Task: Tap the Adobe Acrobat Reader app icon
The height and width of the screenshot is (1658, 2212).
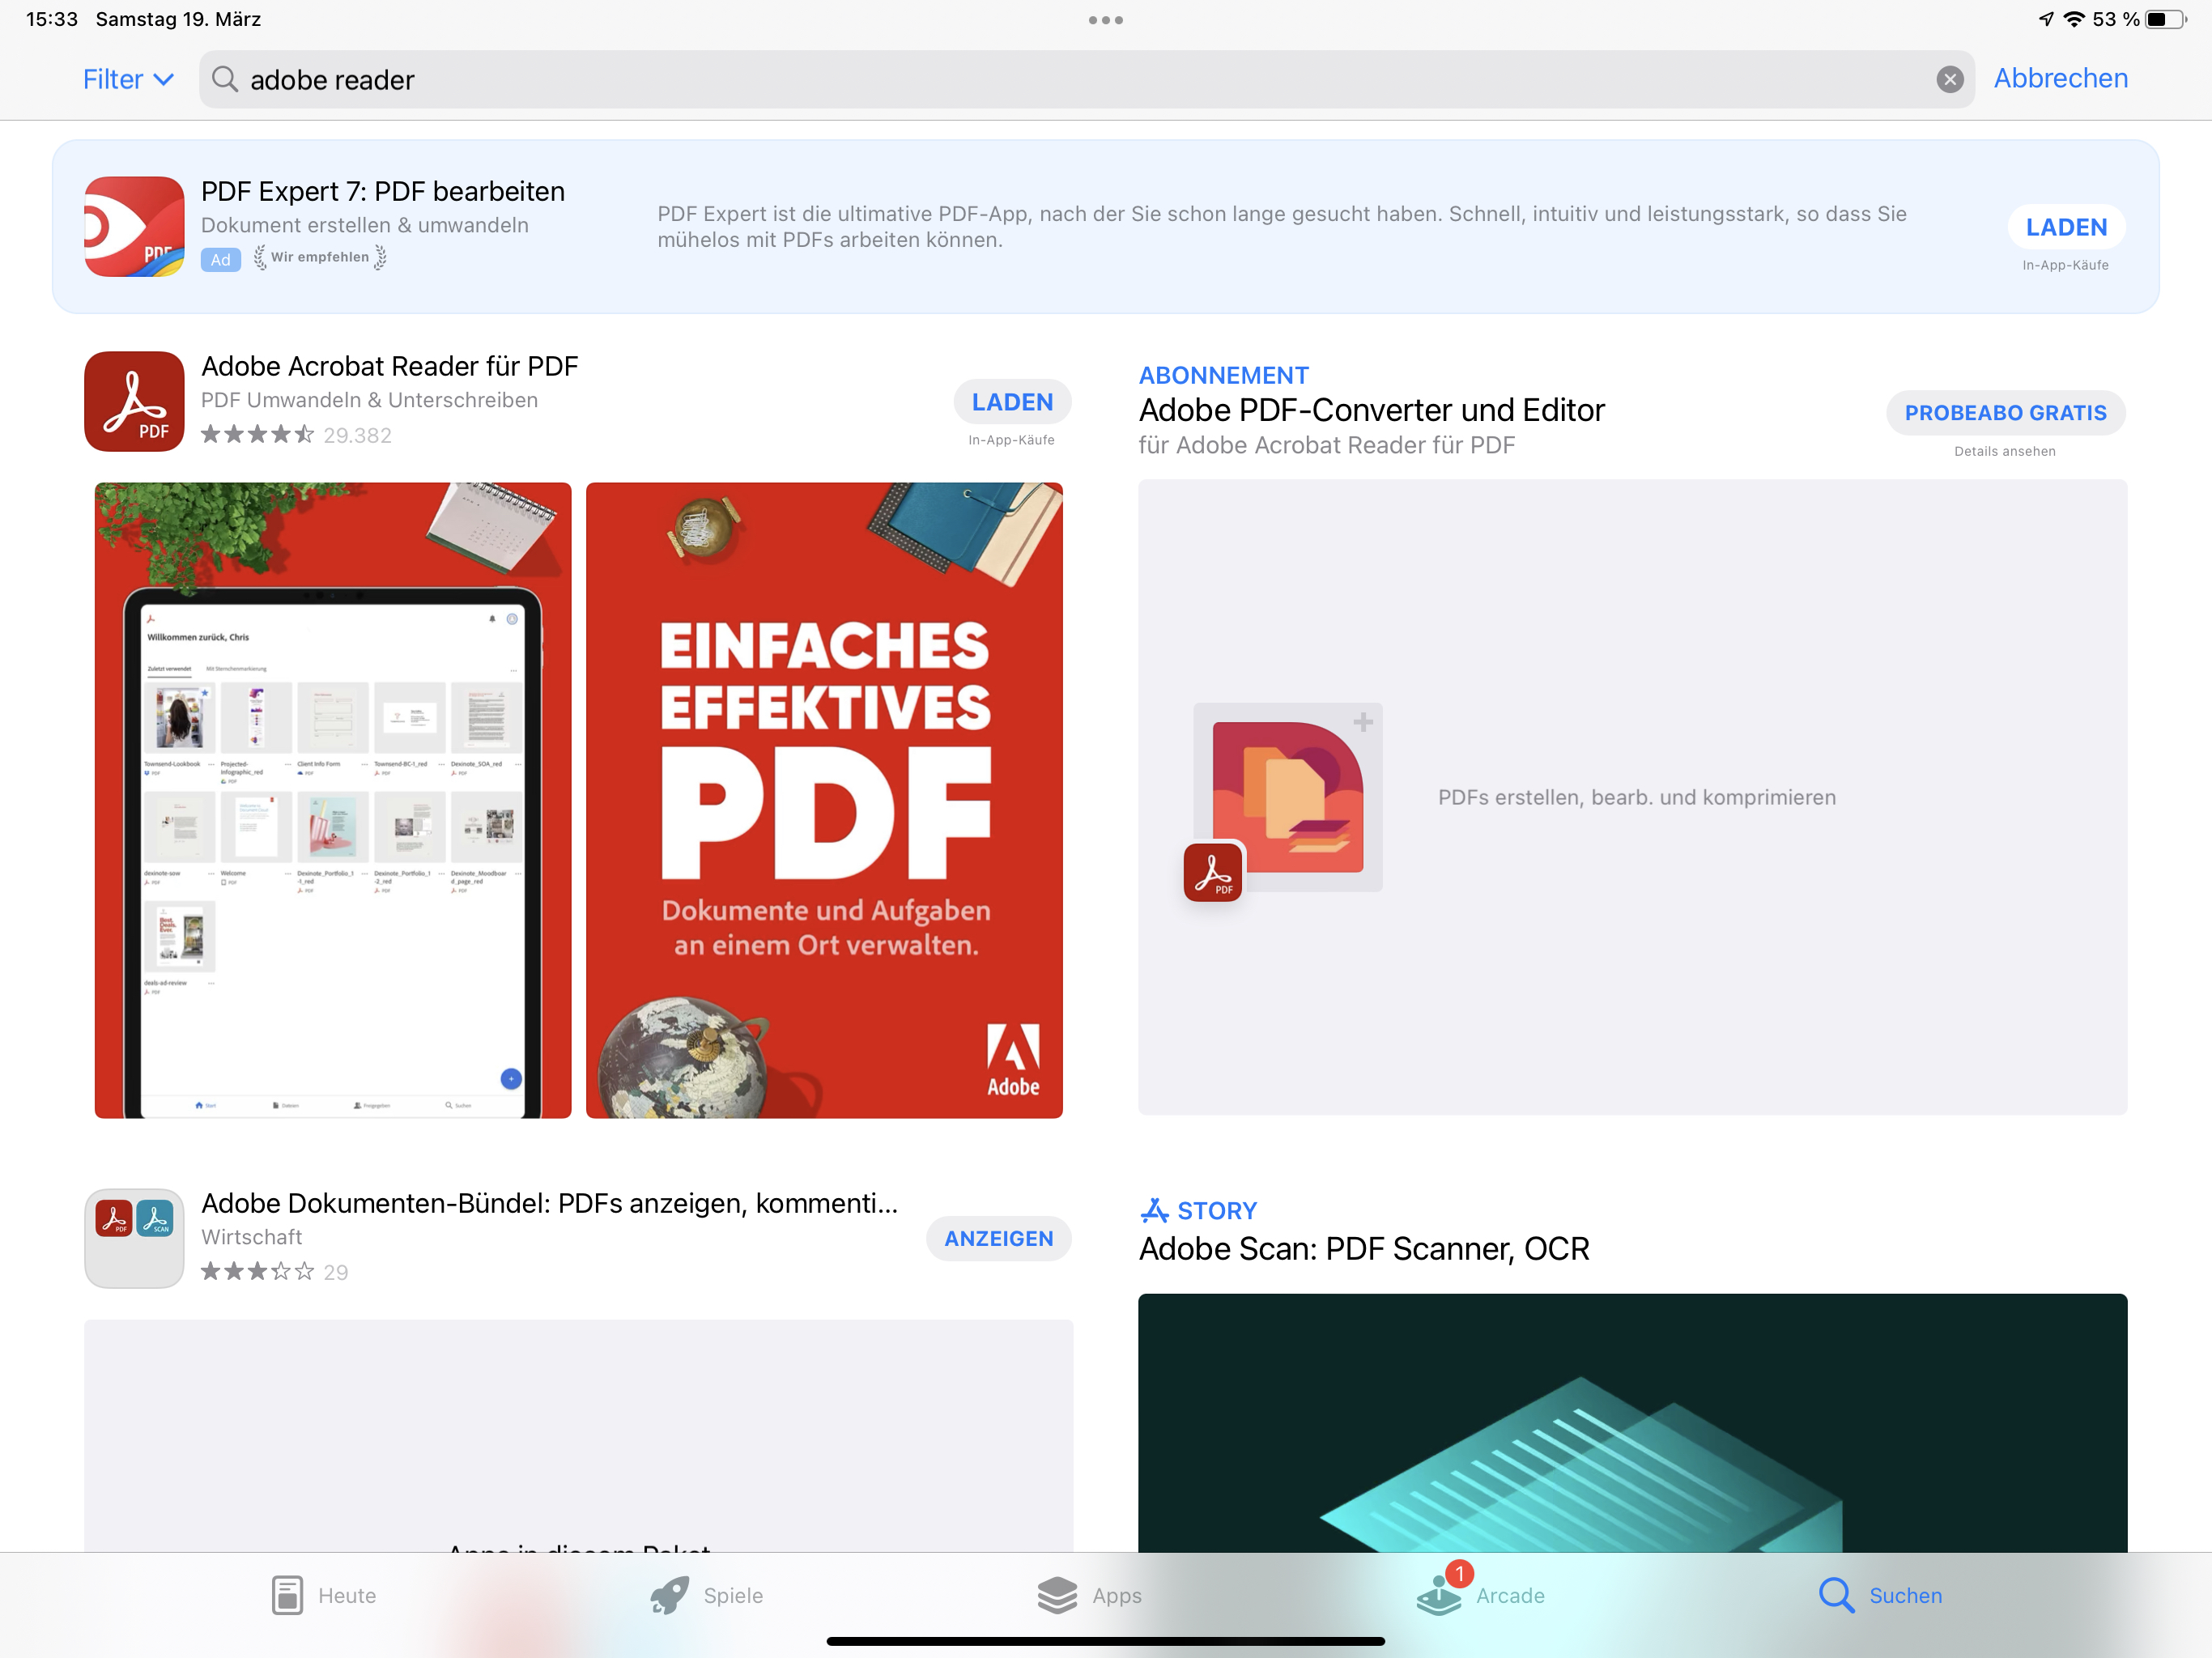Action: (134, 401)
